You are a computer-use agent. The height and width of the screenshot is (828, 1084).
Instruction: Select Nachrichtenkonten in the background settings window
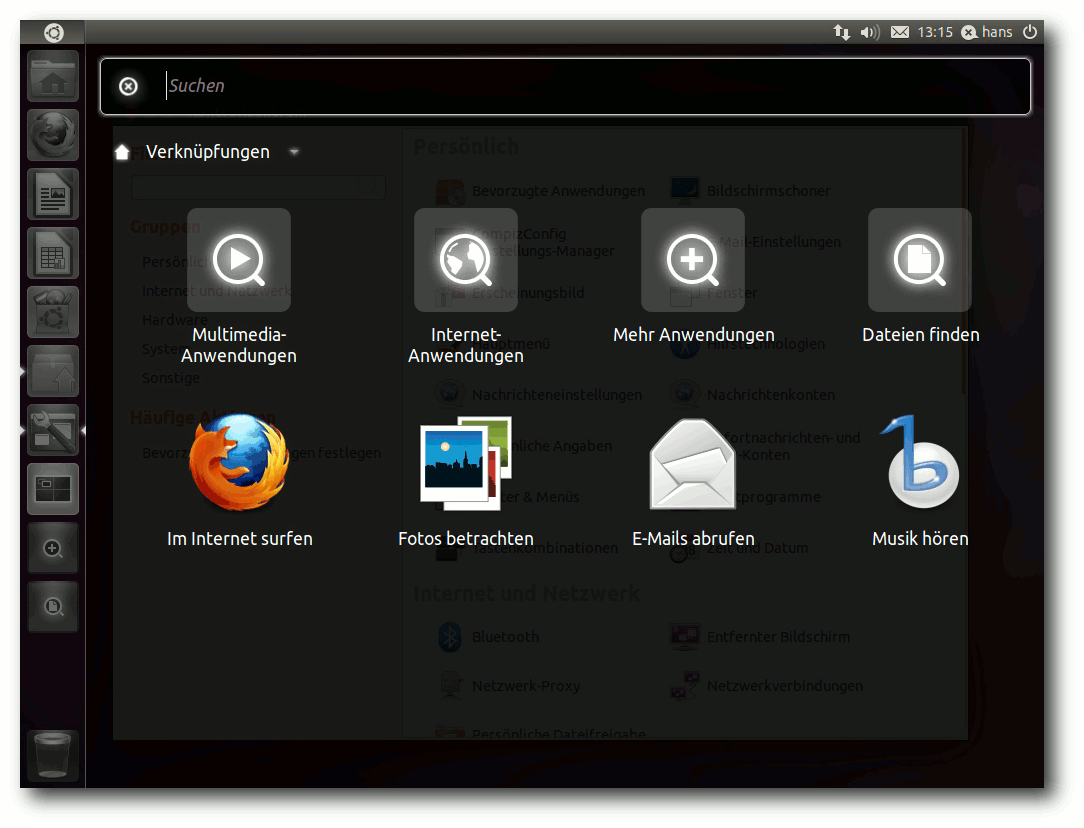click(753, 395)
